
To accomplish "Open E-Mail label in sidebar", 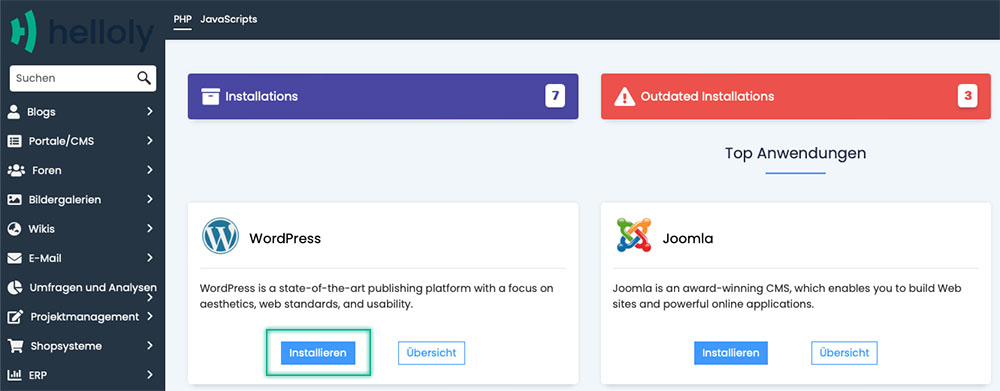I will coord(45,258).
